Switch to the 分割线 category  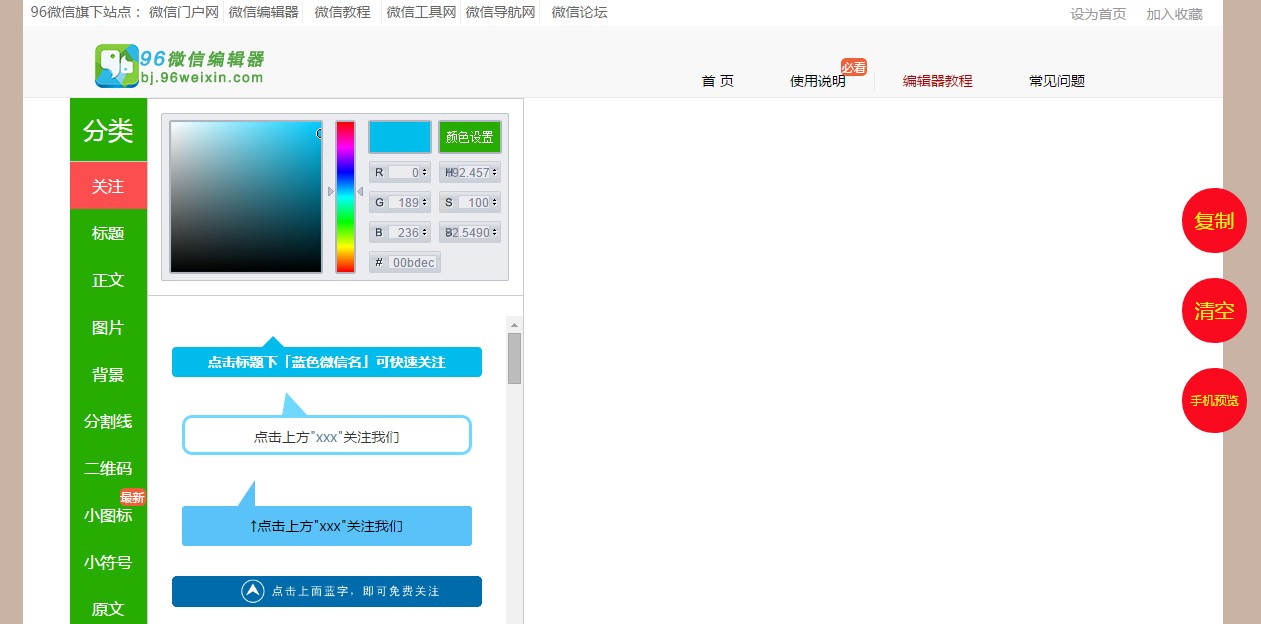[108, 421]
